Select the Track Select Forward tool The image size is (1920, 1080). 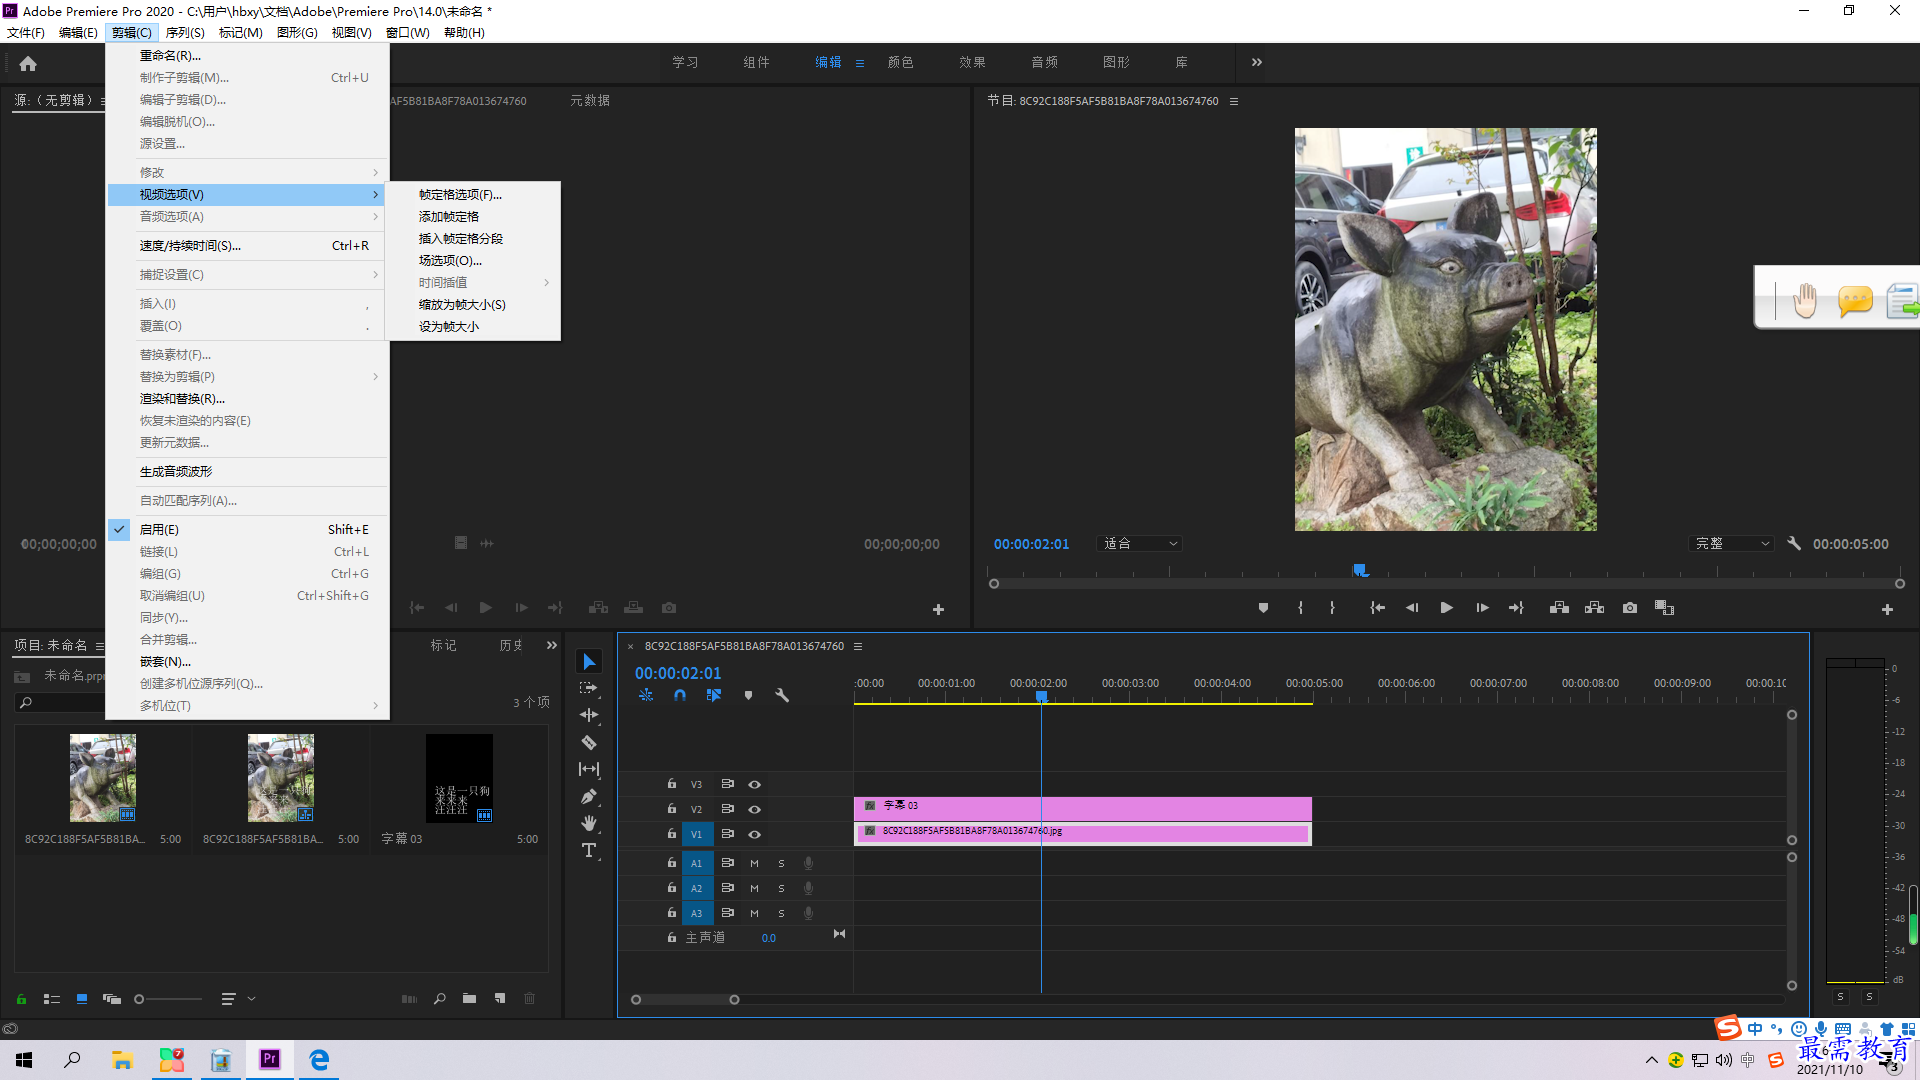(589, 688)
